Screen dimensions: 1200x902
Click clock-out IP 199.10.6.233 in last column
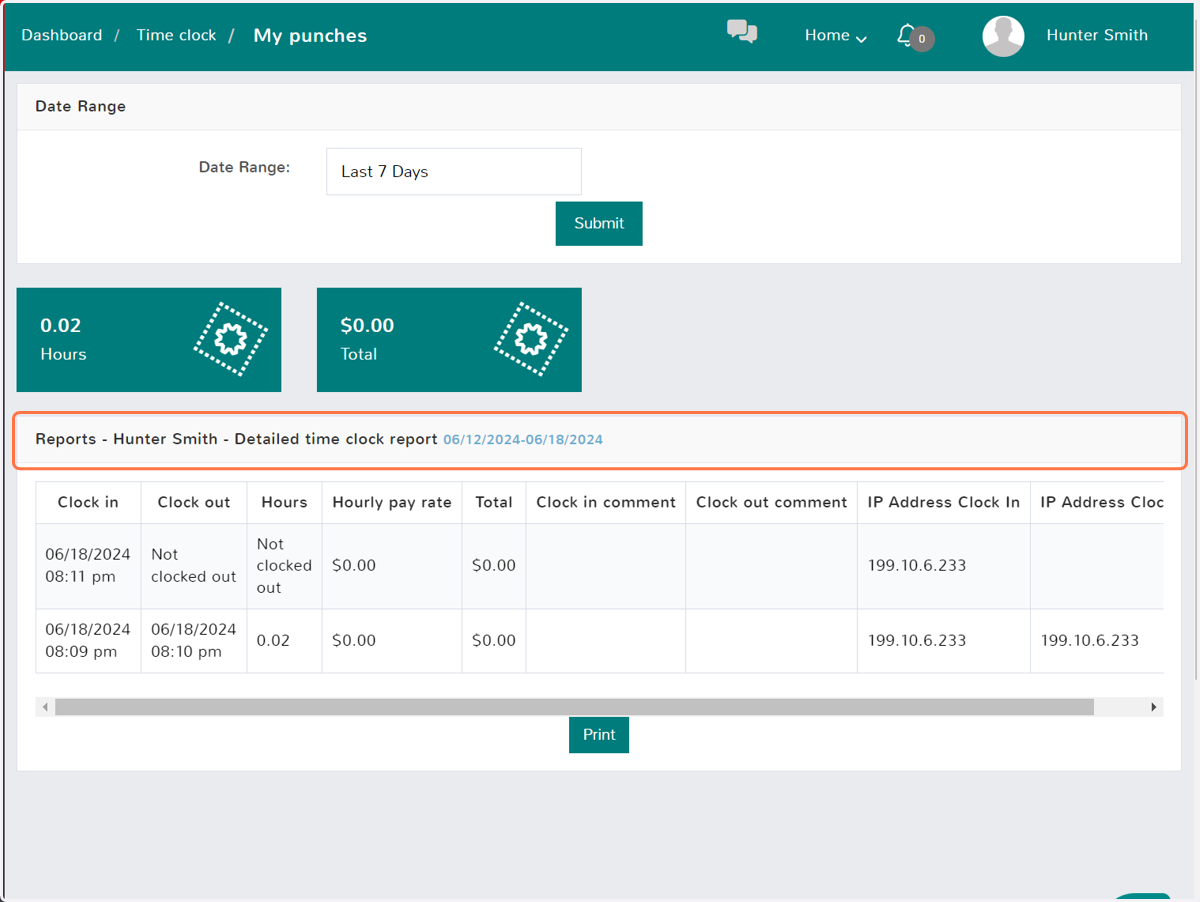[1090, 641]
